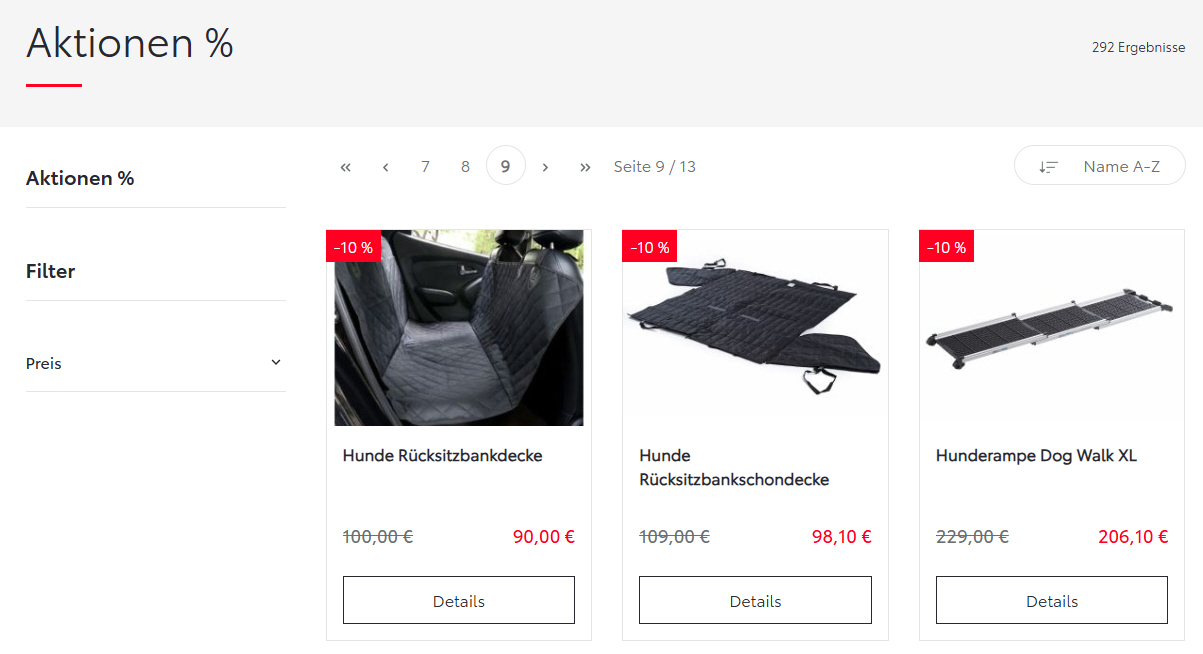1203x654 pixels.
Task: Click the Hunde Rücksitzbankdecke product image
Action: [x=459, y=328]
